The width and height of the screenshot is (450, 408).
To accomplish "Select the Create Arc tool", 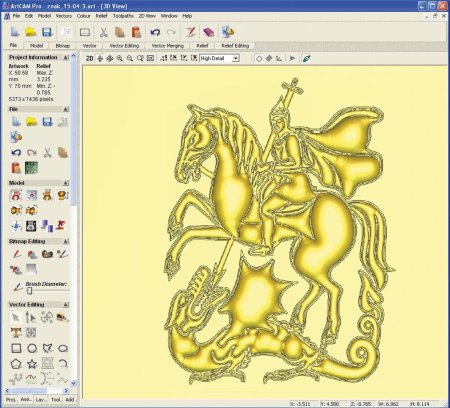I will coord(63,363).
